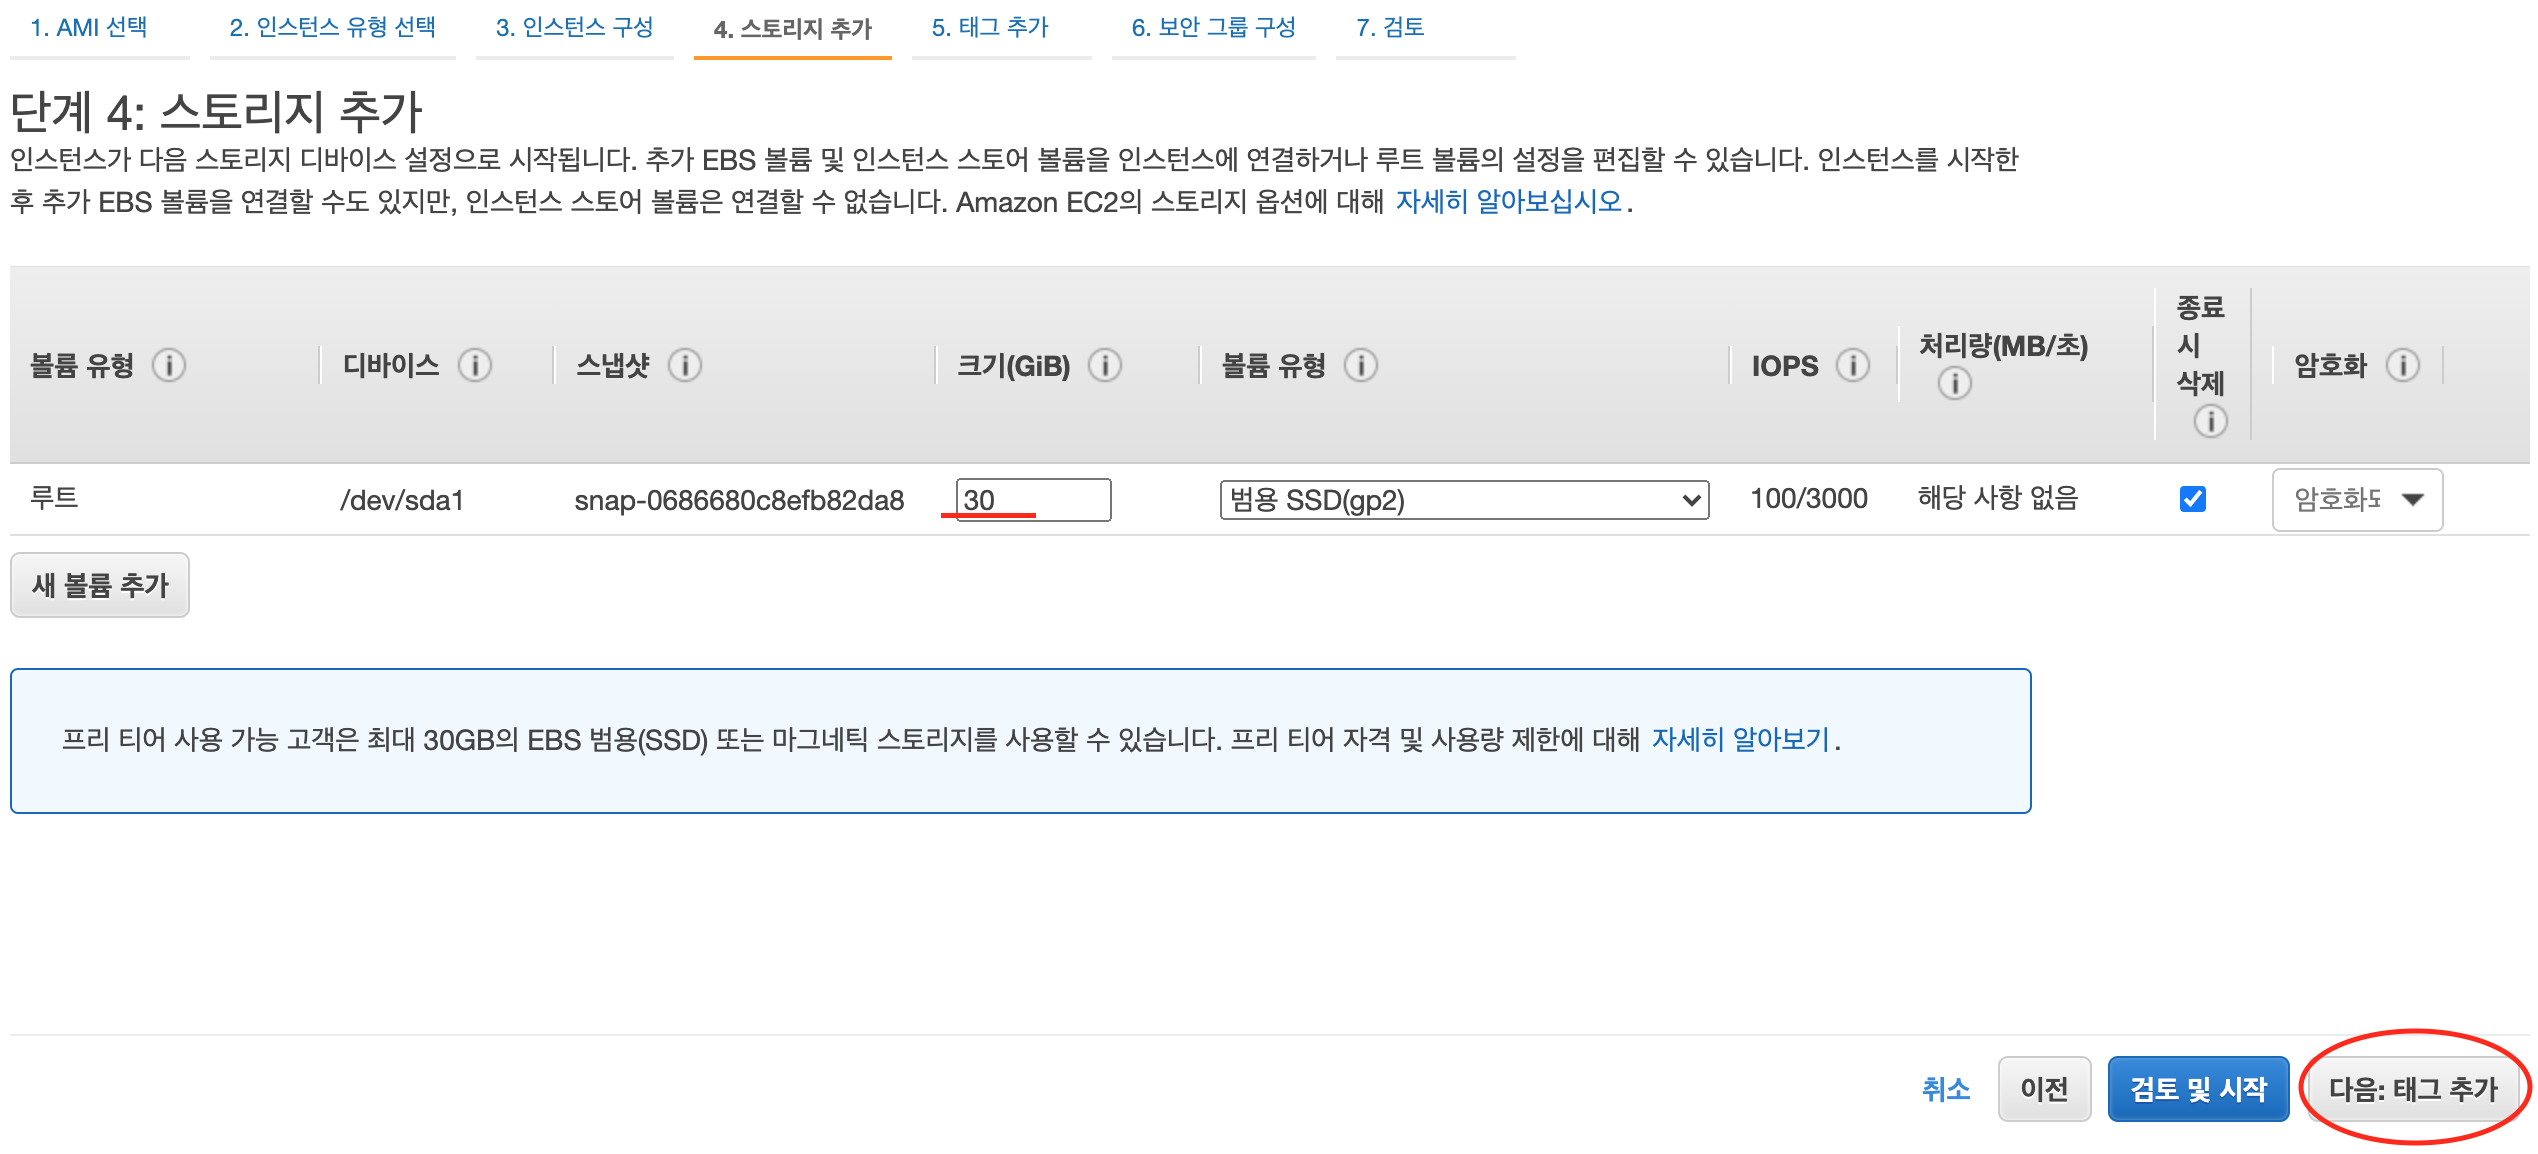The image size is (2538, 1154).
Task: Click info icon beside 스냅샷 header
Action: (685, 365)
